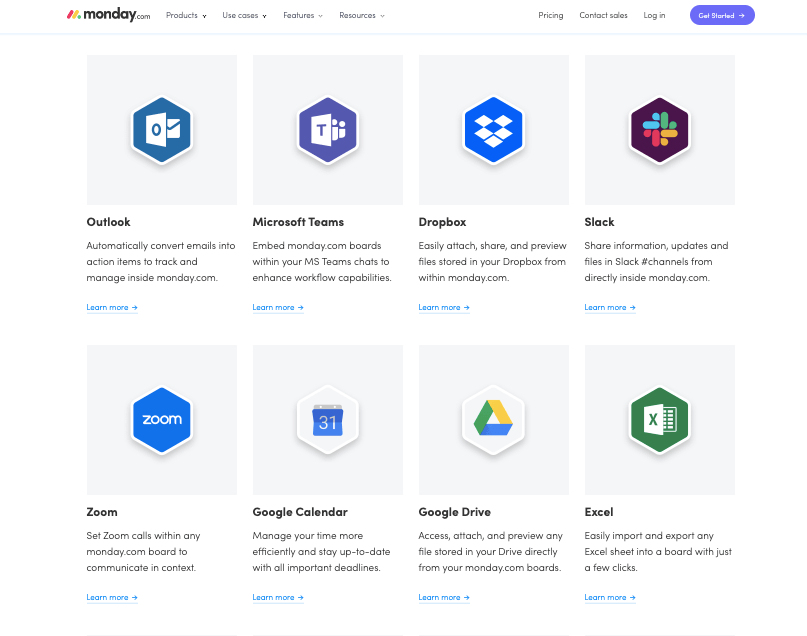Click the Google Calendar hexagon icon

(x=328, y=420)
